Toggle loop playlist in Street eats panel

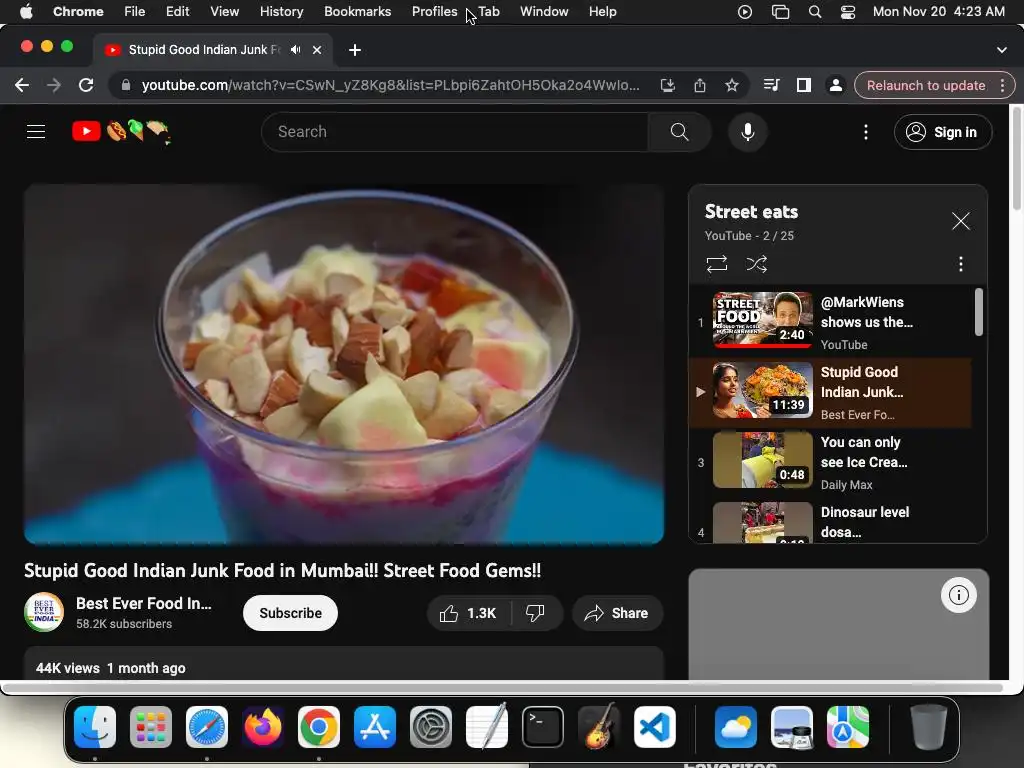(x=716, y=264)
